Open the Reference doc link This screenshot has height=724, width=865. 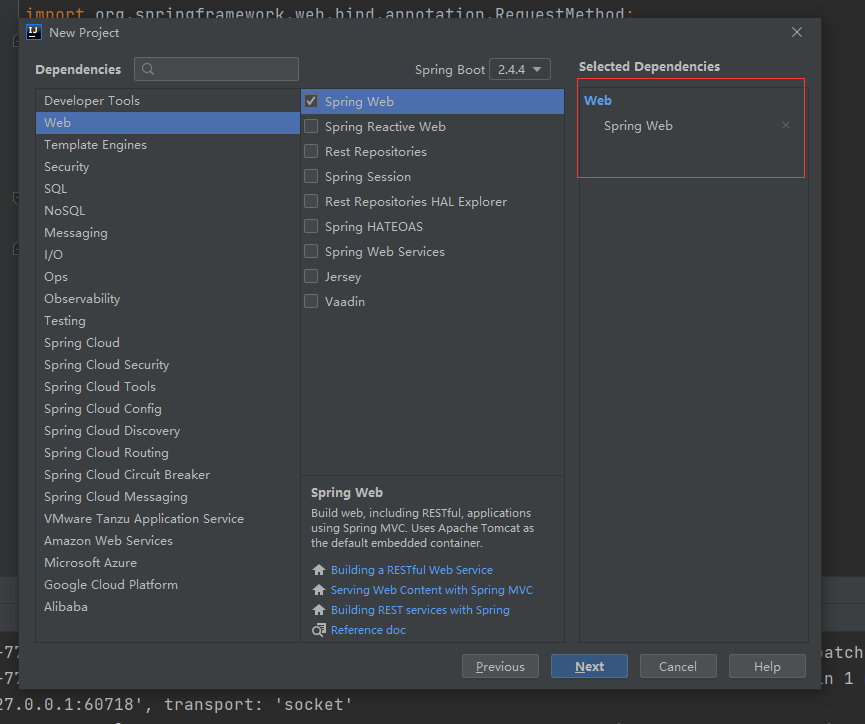(368, 630)
